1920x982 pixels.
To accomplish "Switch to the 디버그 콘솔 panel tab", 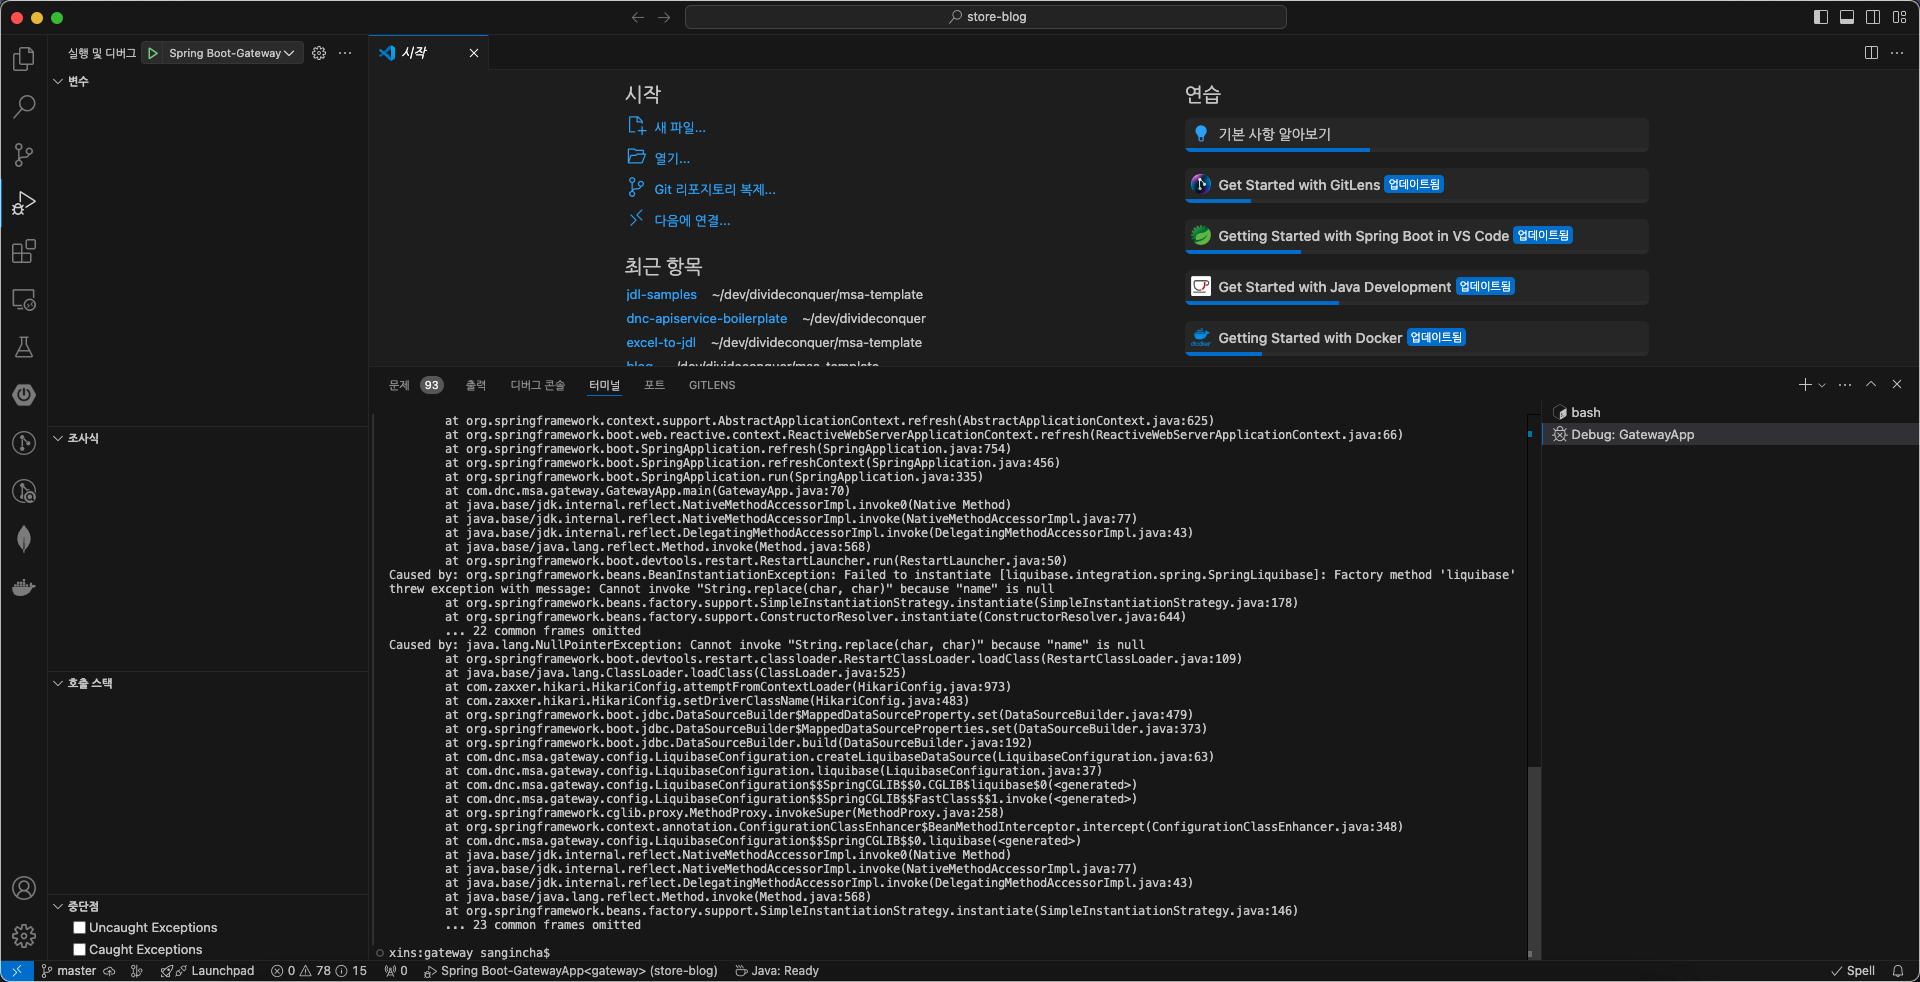I will pos(538,385).
